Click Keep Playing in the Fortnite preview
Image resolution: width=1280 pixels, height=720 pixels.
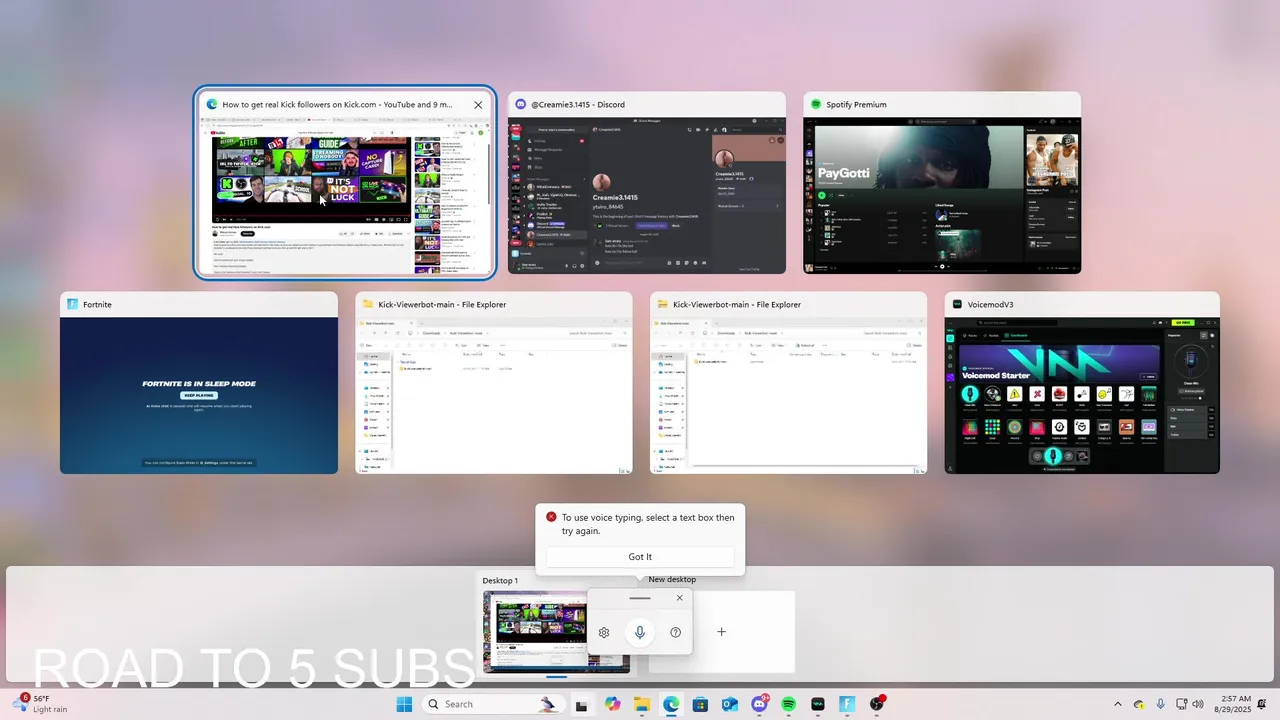(199, 395)
